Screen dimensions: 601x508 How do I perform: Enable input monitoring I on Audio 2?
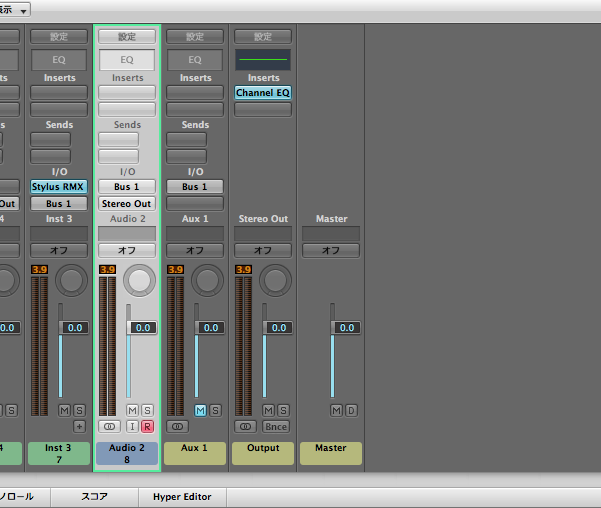point(132,426)
